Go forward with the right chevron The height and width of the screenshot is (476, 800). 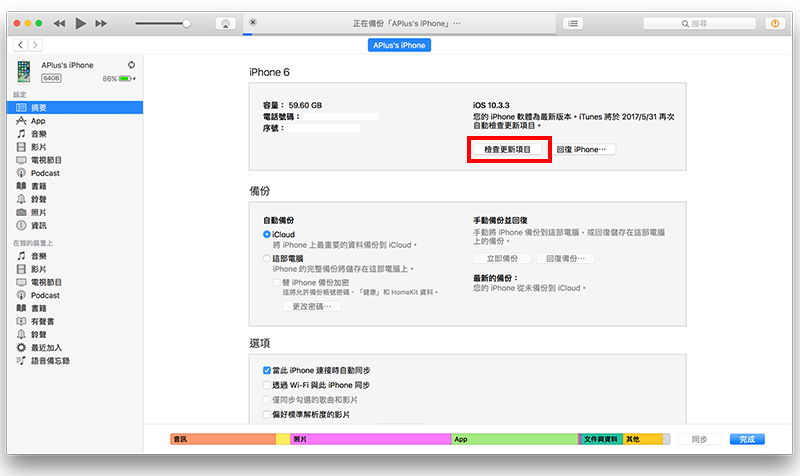(35, 45)
